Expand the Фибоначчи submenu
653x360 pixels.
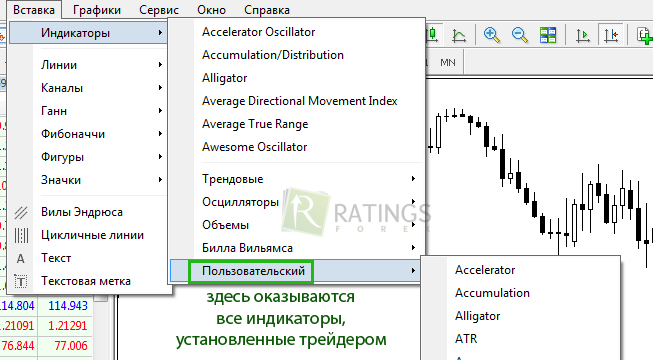[x=88, y=134]
